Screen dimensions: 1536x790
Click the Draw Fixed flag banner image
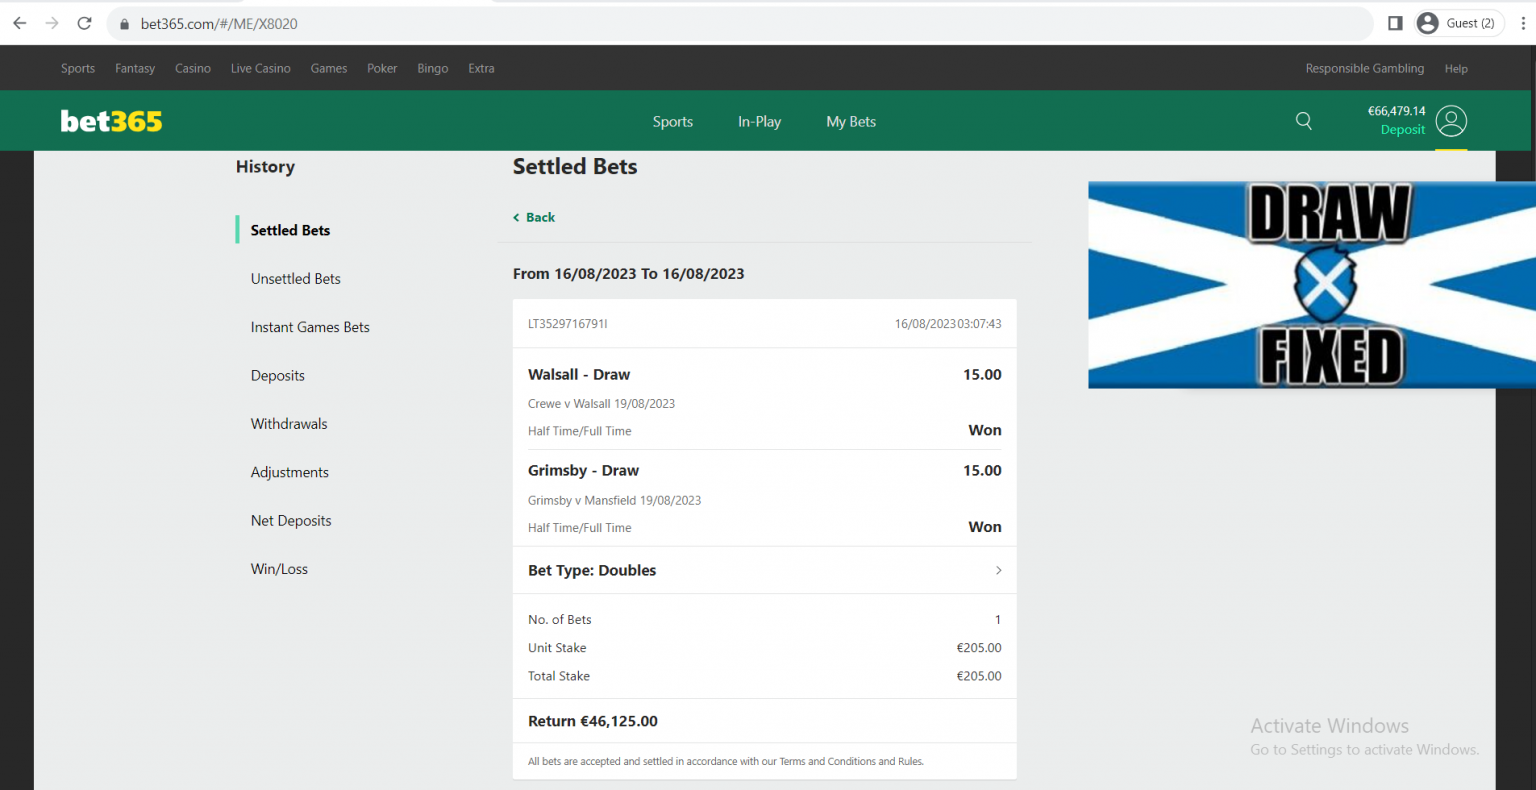click(x=1311, y=285)
